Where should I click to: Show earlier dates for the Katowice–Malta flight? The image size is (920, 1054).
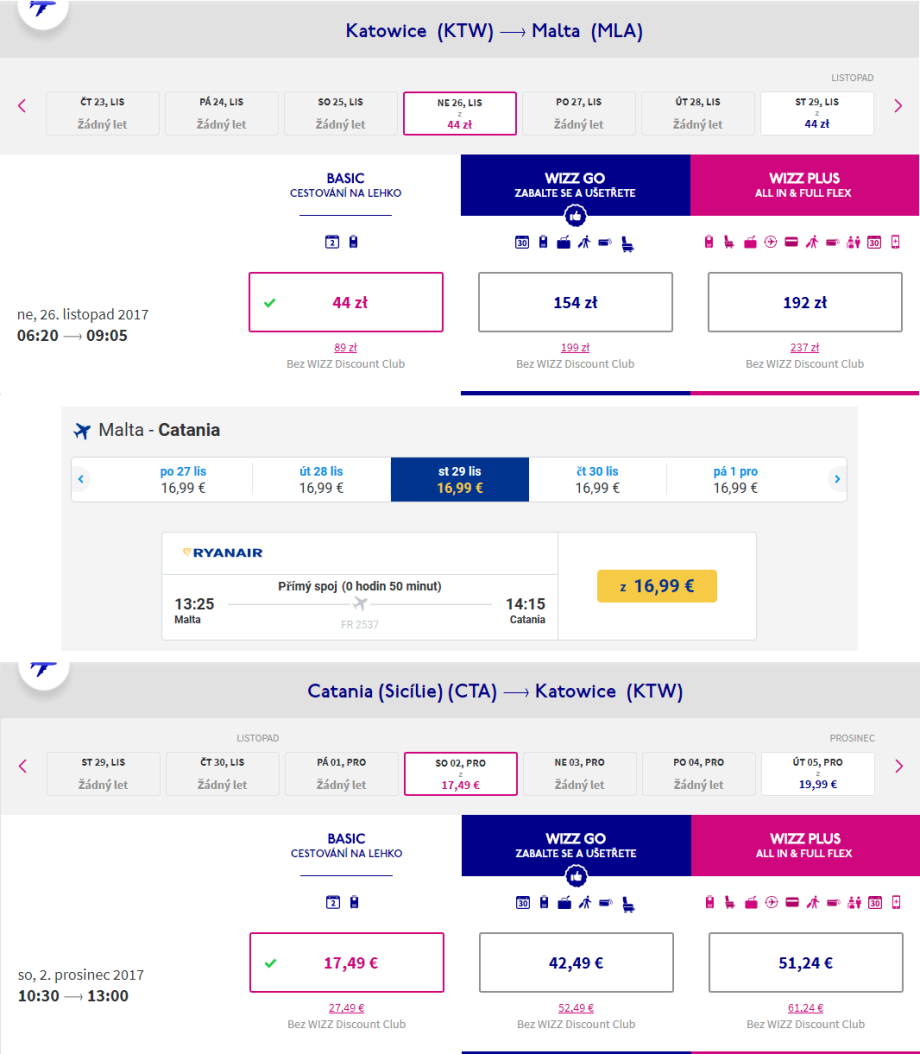point(22,106)
